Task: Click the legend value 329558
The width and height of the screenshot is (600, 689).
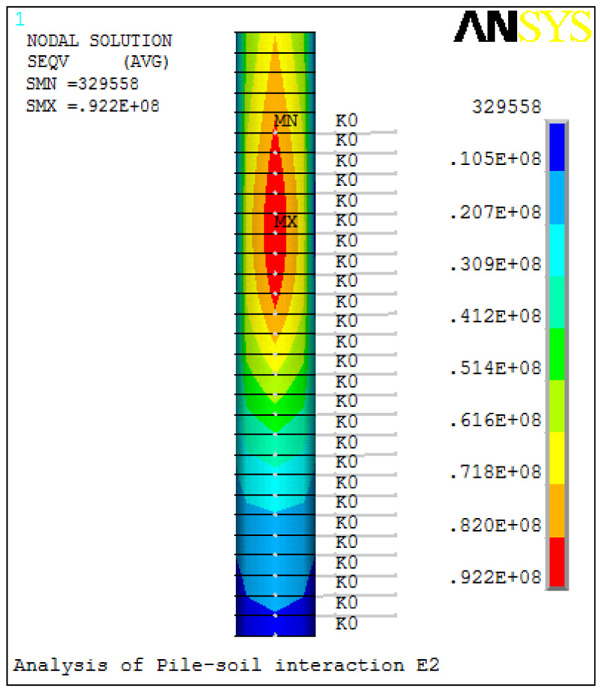Action: pyautogui.click(x=506, y=107)
